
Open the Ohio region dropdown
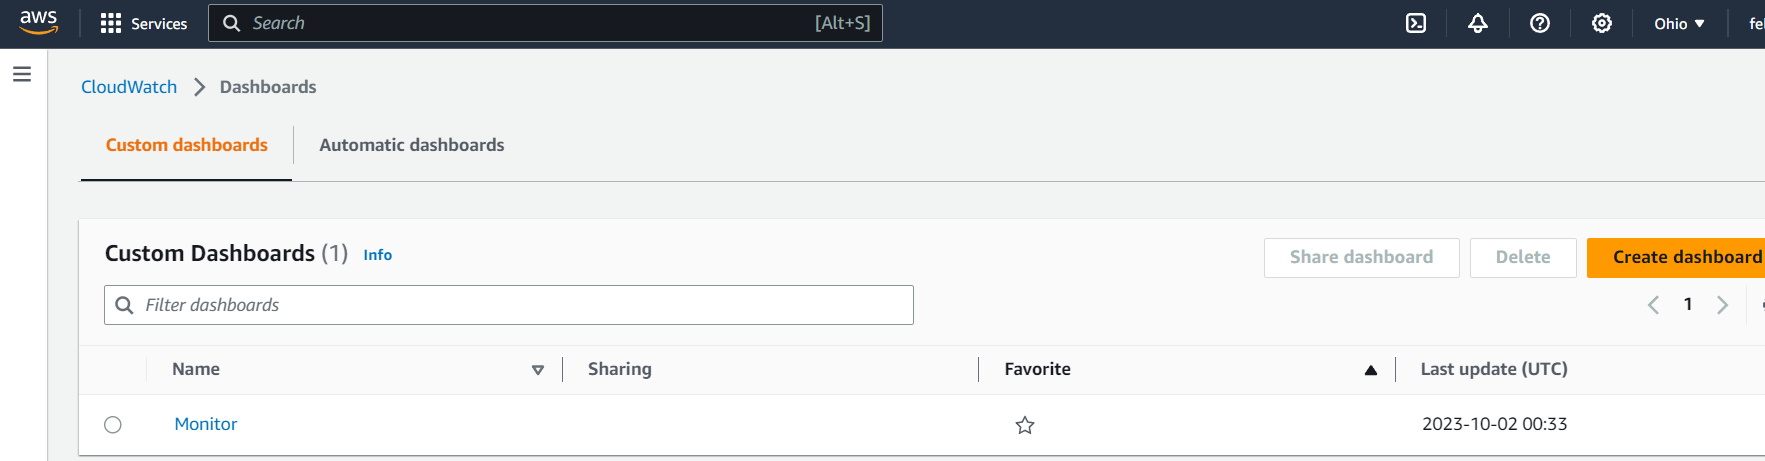click(1679, 23)
